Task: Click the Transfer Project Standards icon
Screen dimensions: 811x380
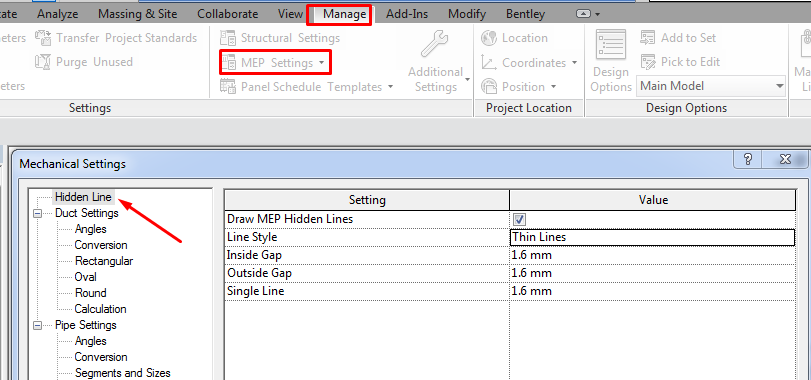Action: pos(42,38)
